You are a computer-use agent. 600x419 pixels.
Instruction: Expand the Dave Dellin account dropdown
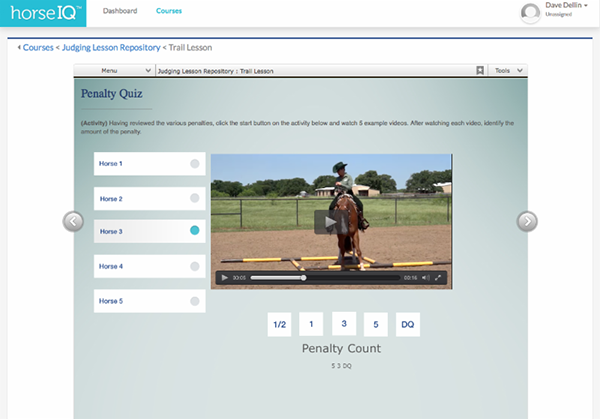click(566, 5)
